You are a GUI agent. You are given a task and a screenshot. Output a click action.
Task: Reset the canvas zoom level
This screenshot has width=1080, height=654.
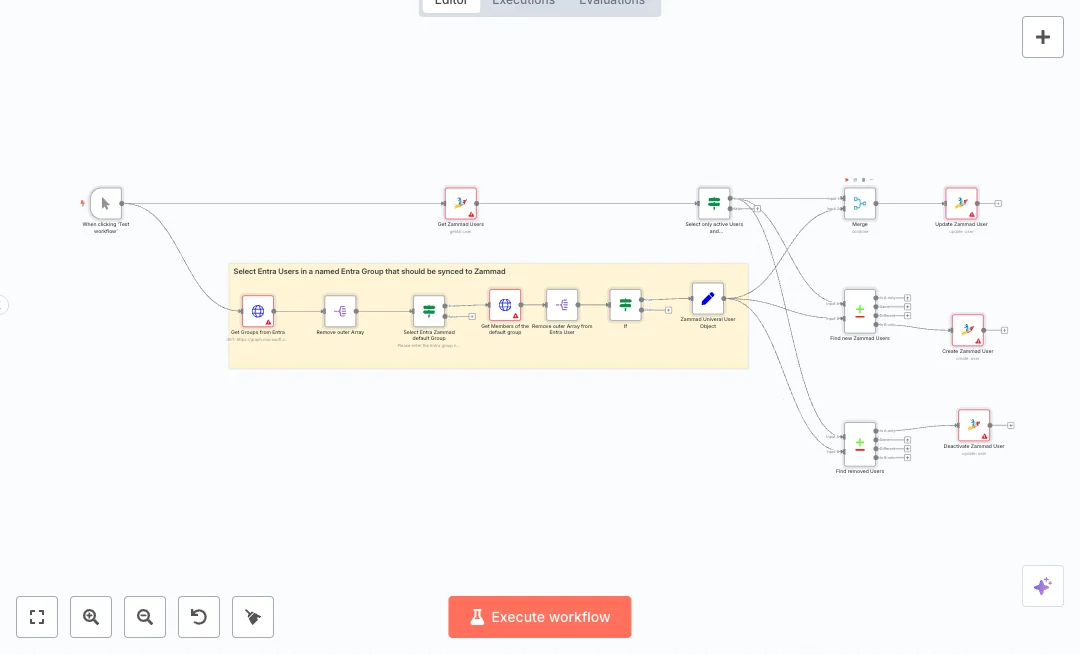(x=199, y=617)
